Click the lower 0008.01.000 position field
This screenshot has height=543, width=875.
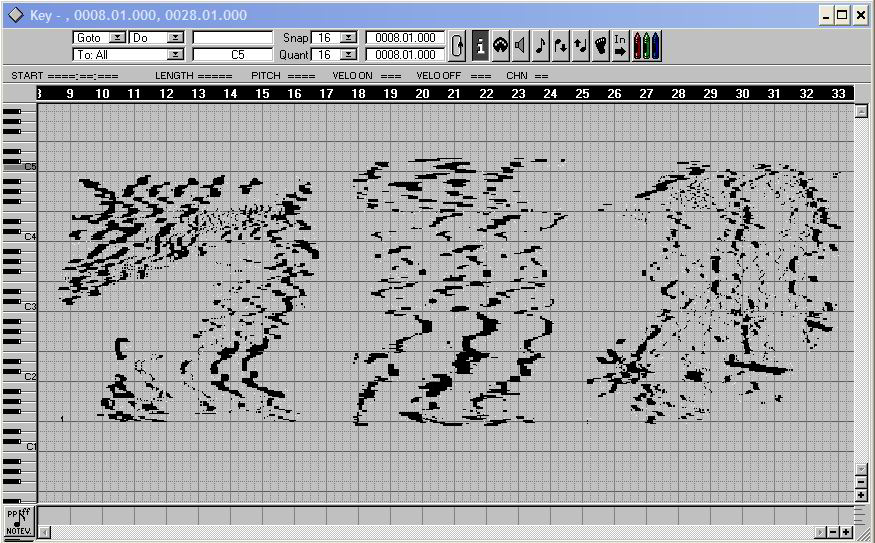point(405,55)
